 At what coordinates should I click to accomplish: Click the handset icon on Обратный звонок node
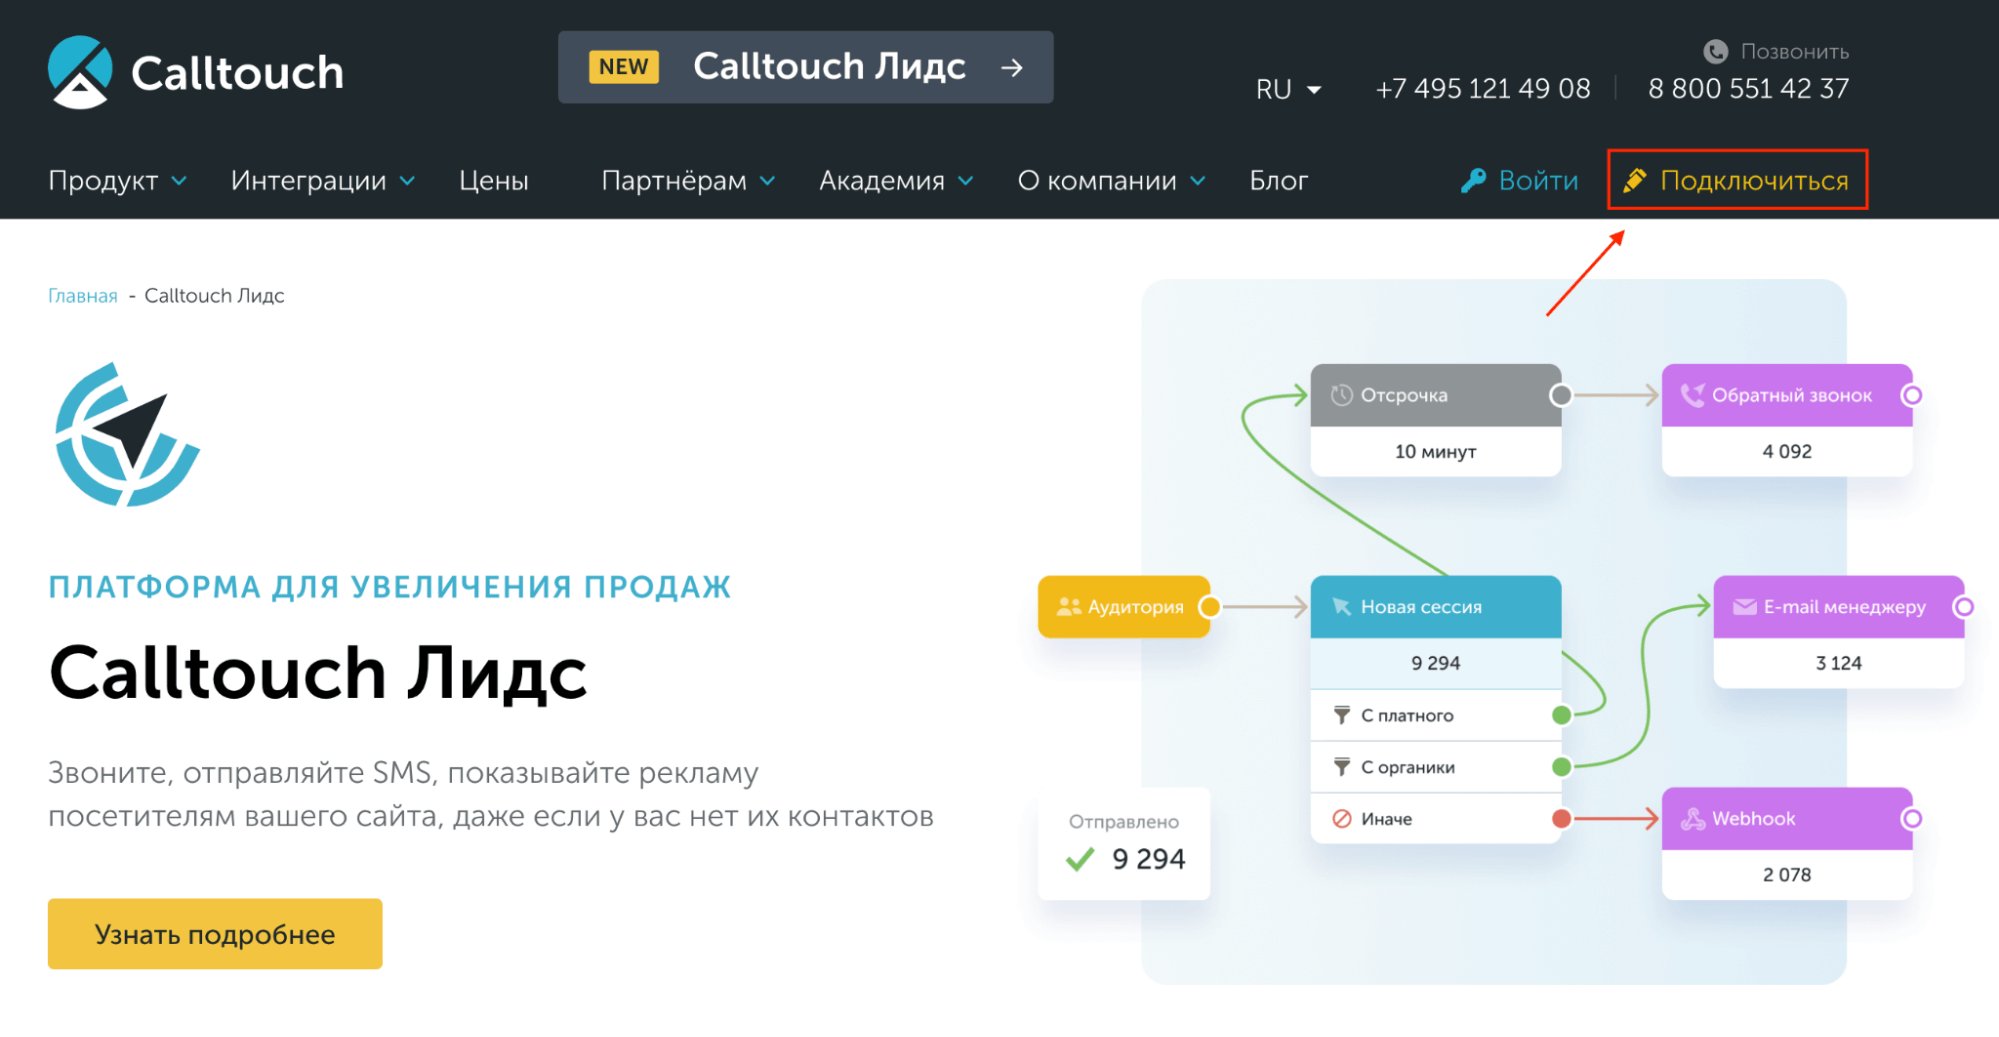[1692, 394]
